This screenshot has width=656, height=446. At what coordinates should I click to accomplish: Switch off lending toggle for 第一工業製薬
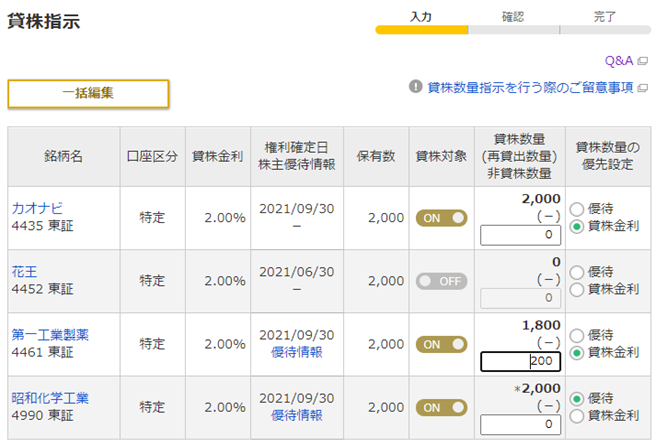(x=440, y=344)
